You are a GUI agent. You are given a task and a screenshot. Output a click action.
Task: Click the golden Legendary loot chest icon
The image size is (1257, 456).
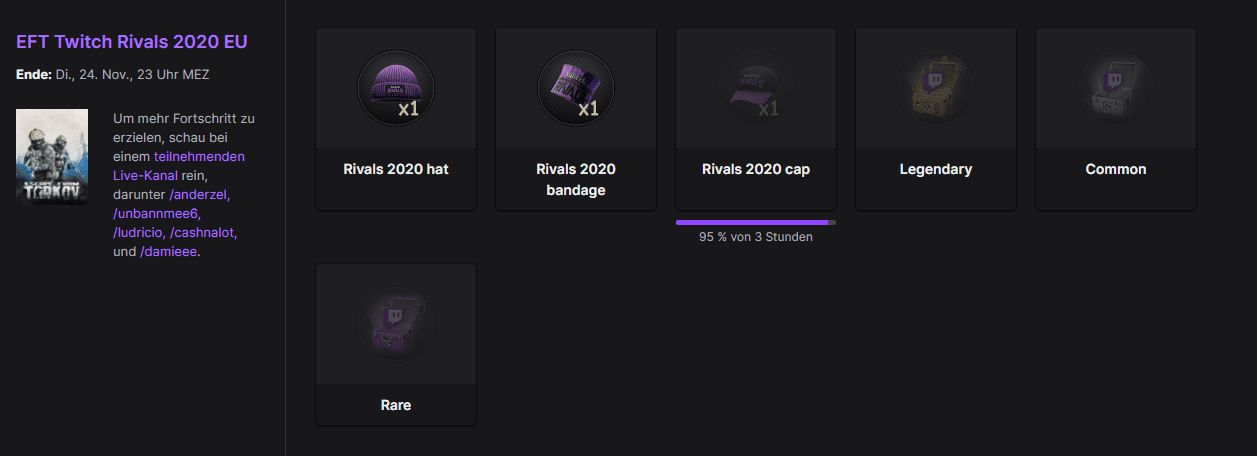click(936, 88)
